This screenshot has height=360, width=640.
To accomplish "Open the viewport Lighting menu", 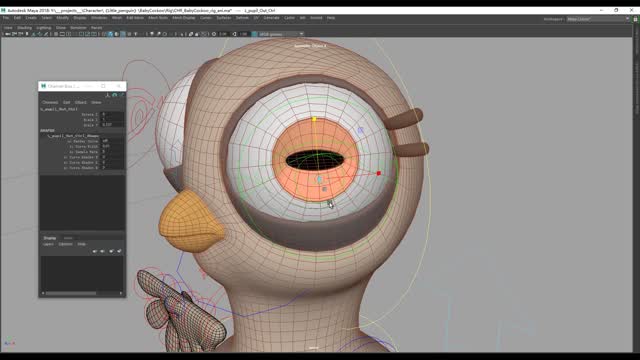I will pyautogui.click(x=44, y=28).
